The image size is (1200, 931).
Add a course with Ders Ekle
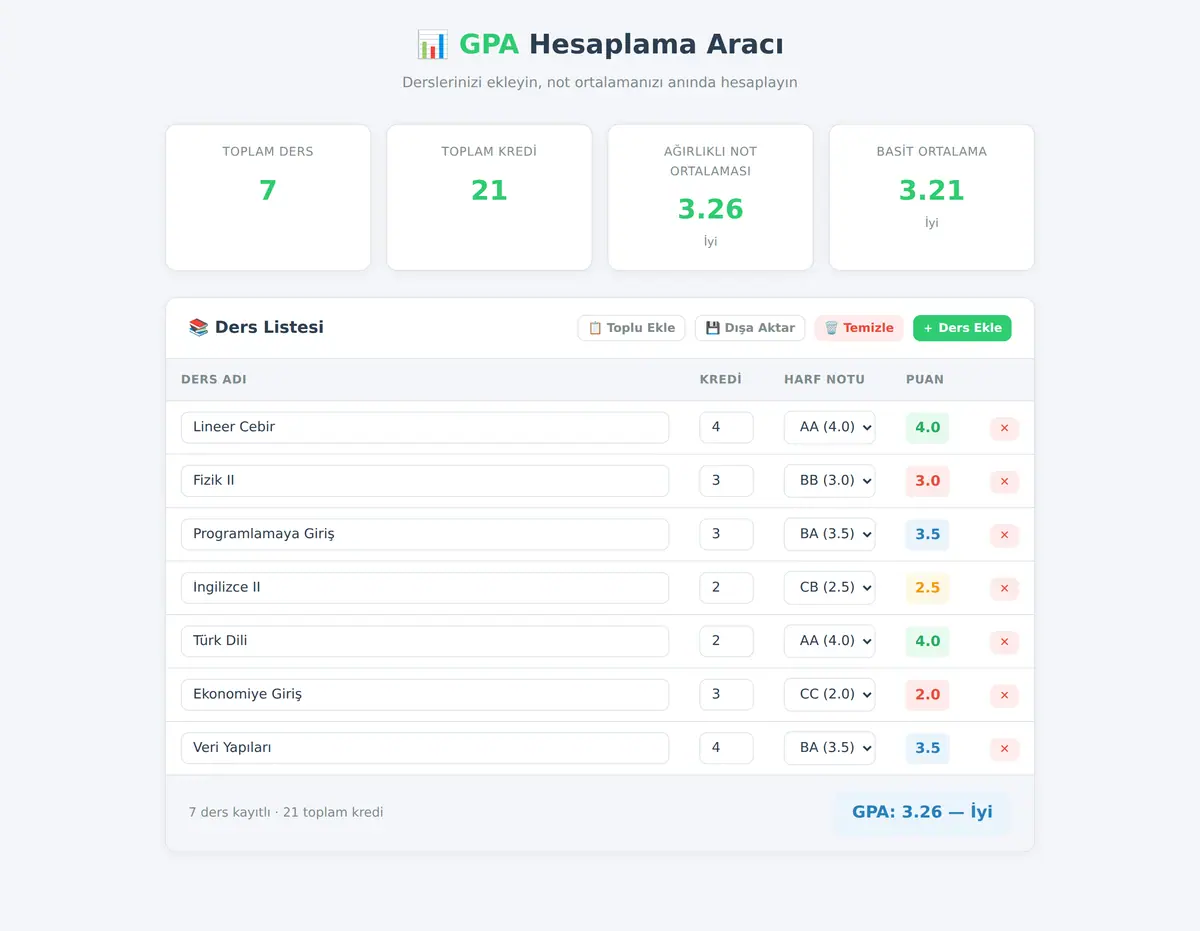pos(962,328)
